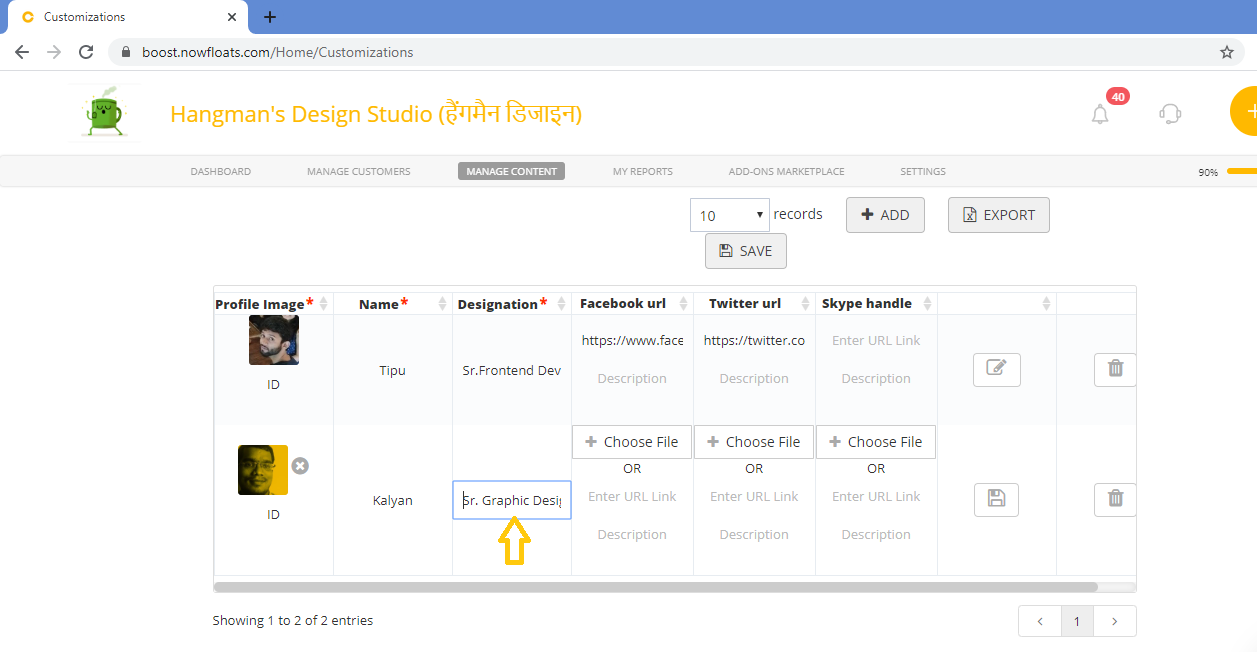Click the Designation input for Kalyan
This screenshot has width=1257, height=652.
coord(512,500)
